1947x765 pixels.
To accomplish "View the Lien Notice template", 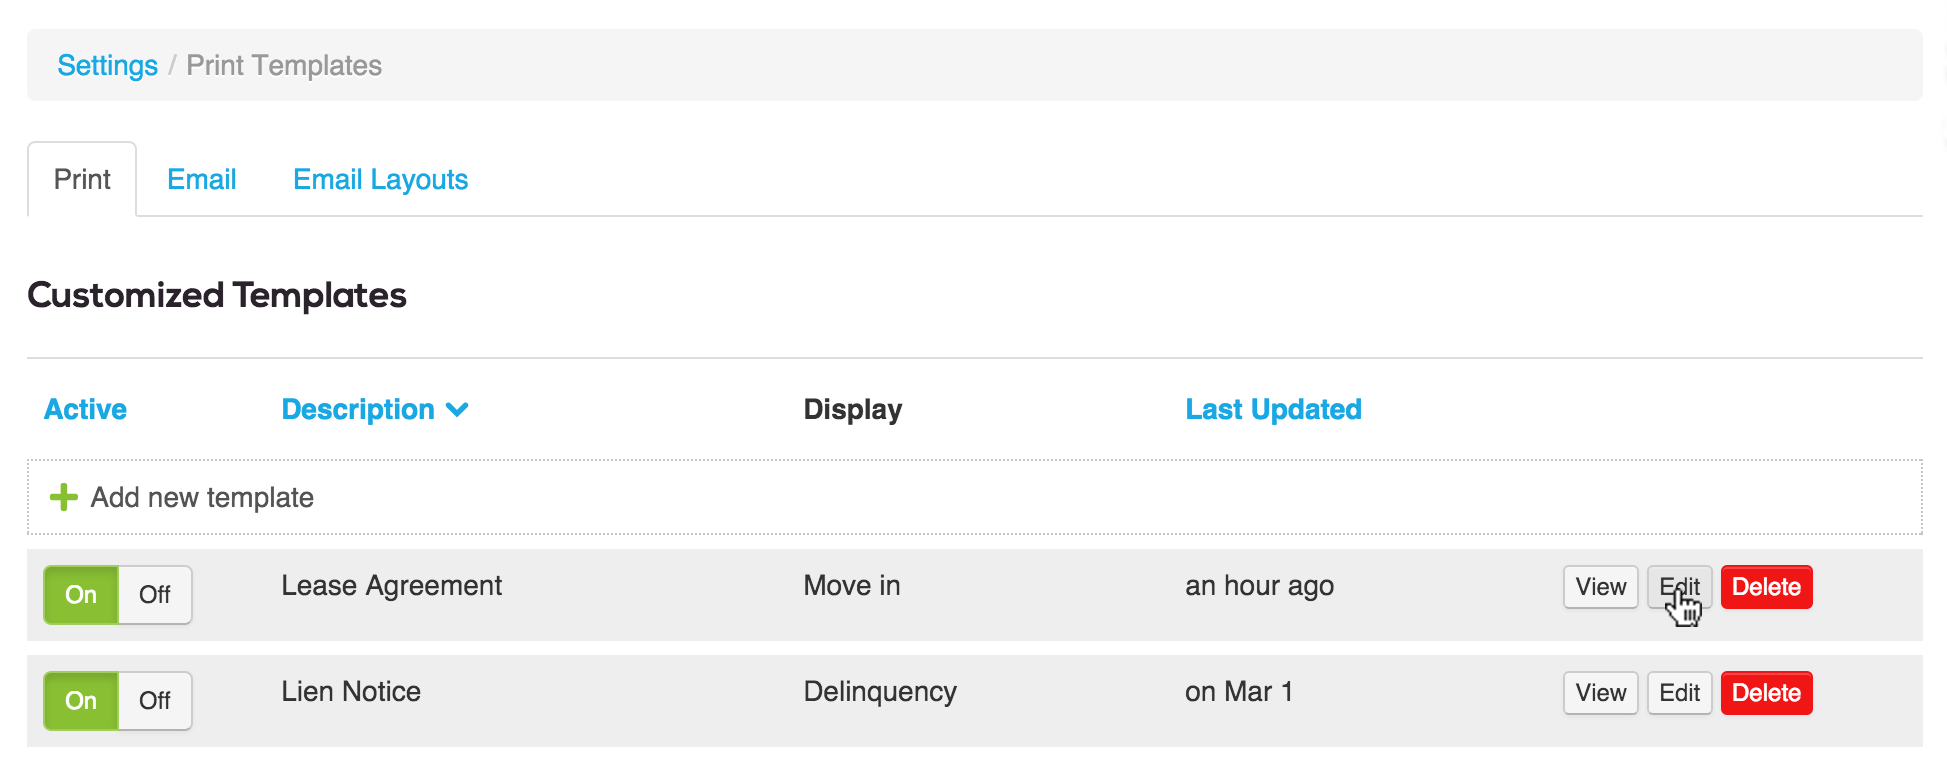I will click(x=1600, y=693).
